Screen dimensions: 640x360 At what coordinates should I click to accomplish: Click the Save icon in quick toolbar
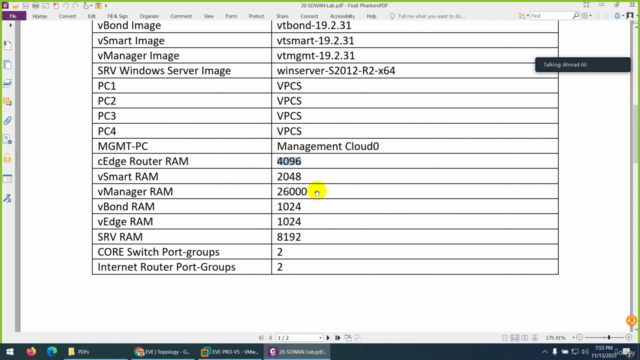pos(25,6)
